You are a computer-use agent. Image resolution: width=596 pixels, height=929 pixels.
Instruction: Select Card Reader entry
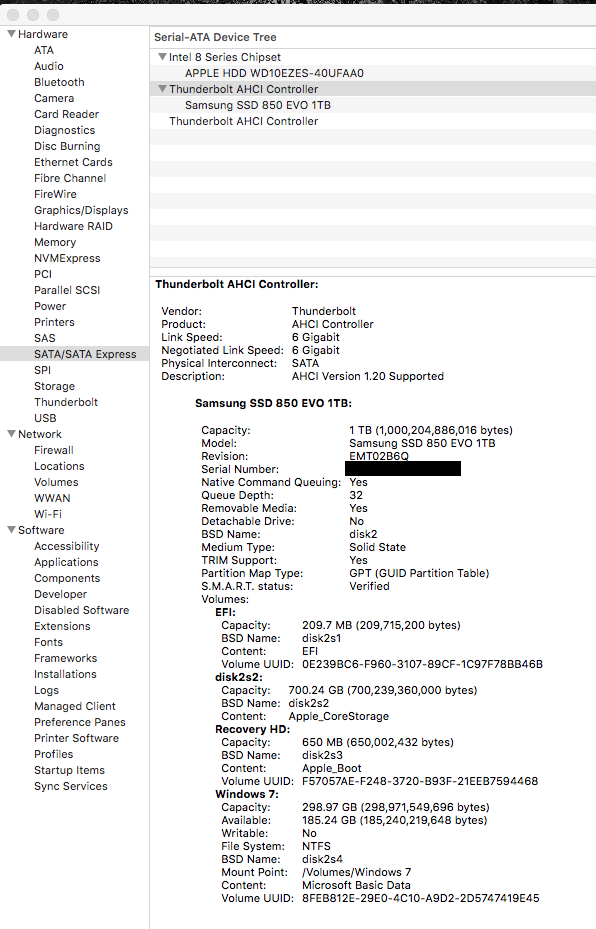[x=66, y=114]
